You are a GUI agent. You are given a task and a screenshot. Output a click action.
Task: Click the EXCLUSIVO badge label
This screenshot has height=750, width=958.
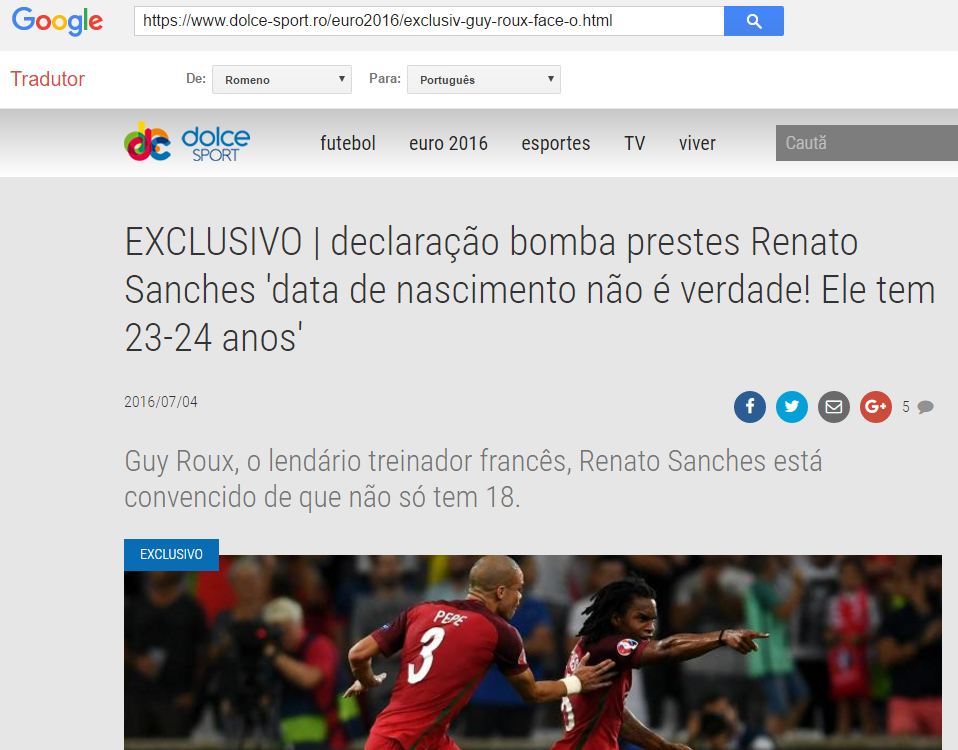[171, 555]
